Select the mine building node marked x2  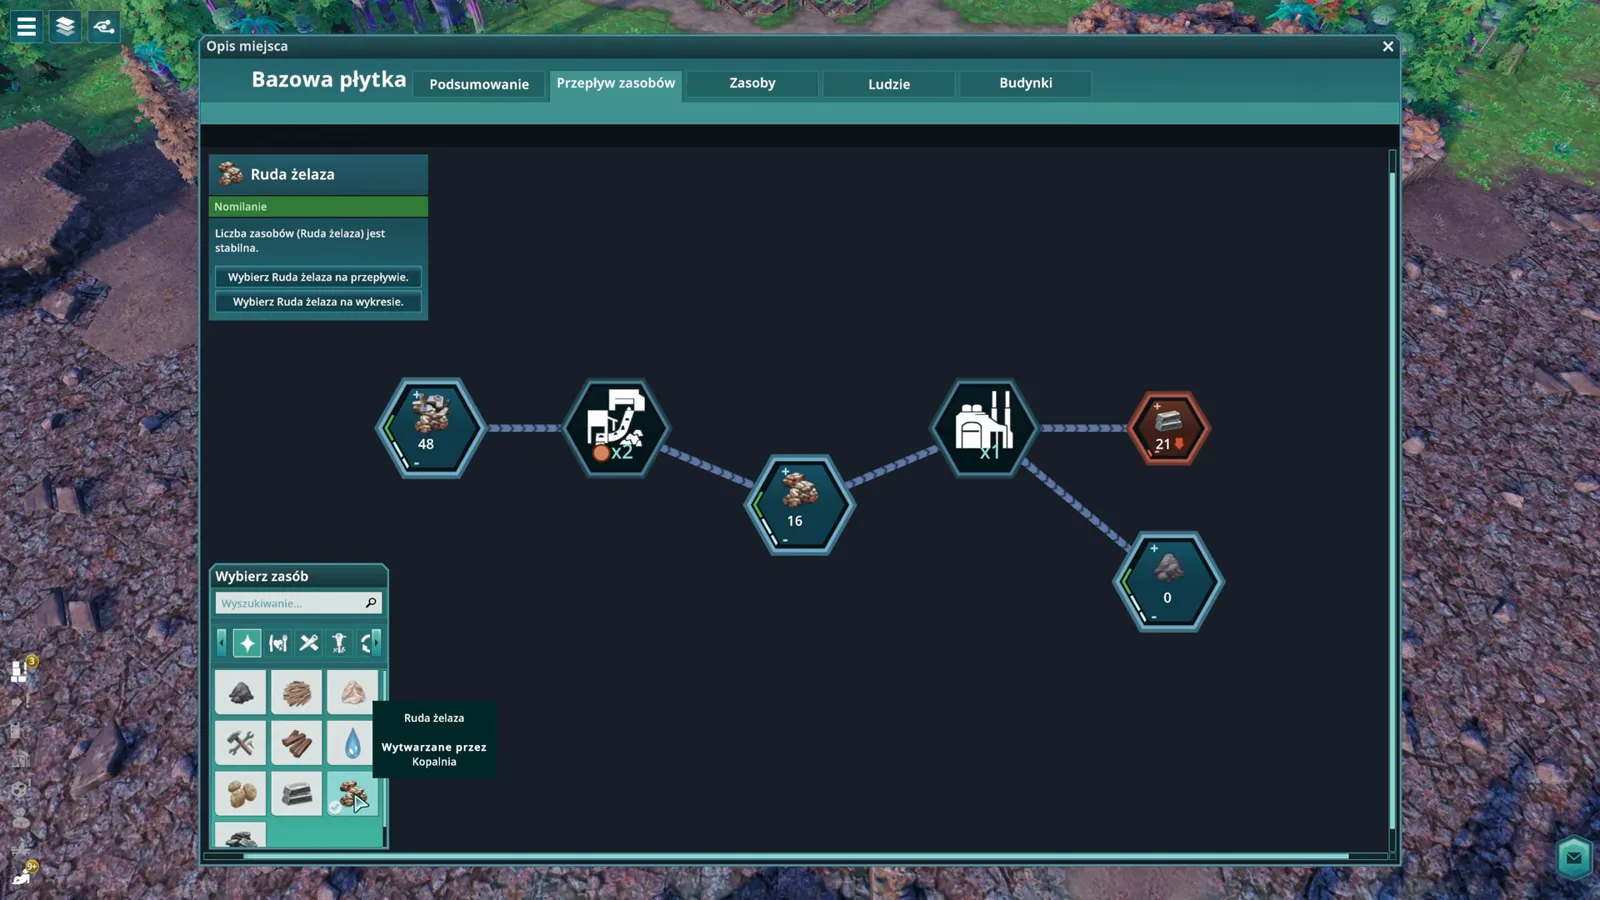(x=615, y=428)
